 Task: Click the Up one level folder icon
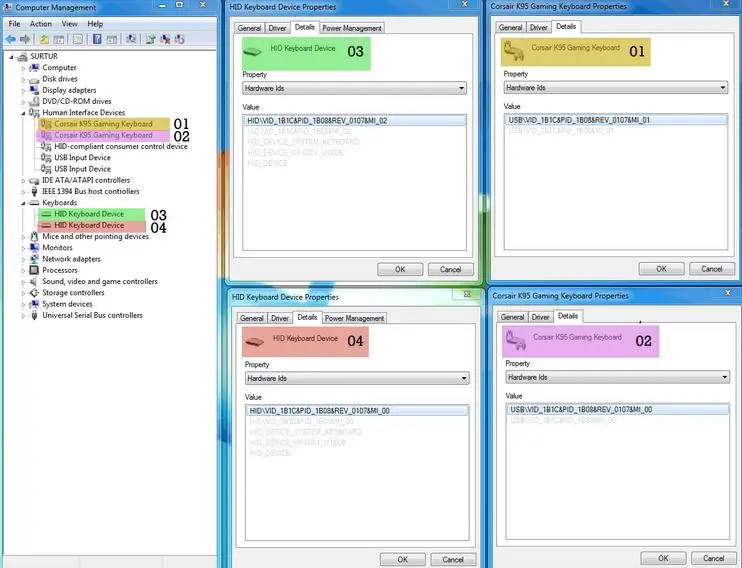click(x=44, y=39)
